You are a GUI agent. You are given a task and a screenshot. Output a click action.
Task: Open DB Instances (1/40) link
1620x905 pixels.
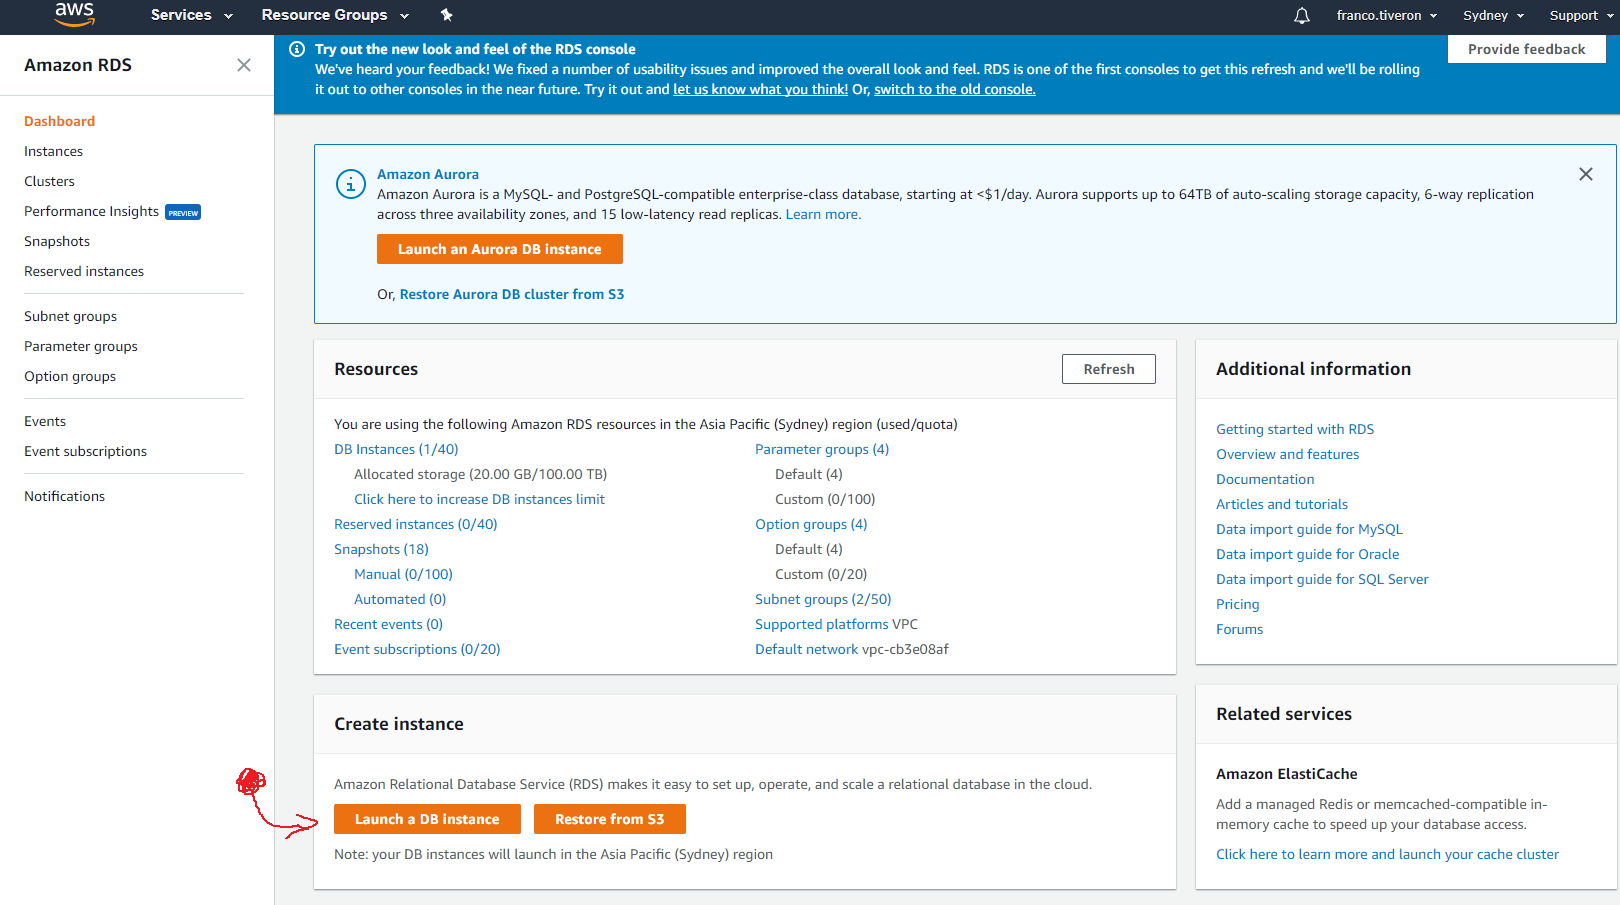coord(396,449)
